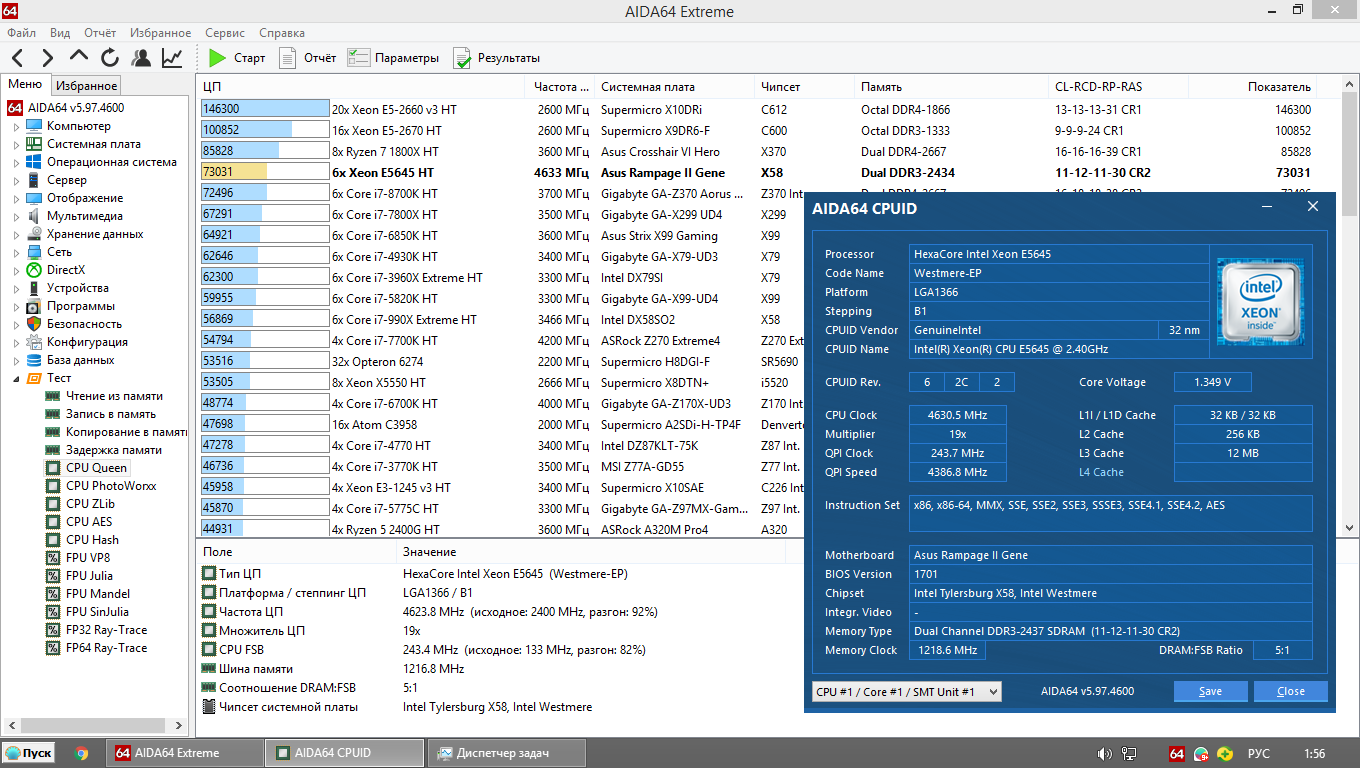The height and width of the screenshot is (768, 1360).
Task: Click Save in the AIDA64 CPUID window
Action: (x=1210, y=691)
